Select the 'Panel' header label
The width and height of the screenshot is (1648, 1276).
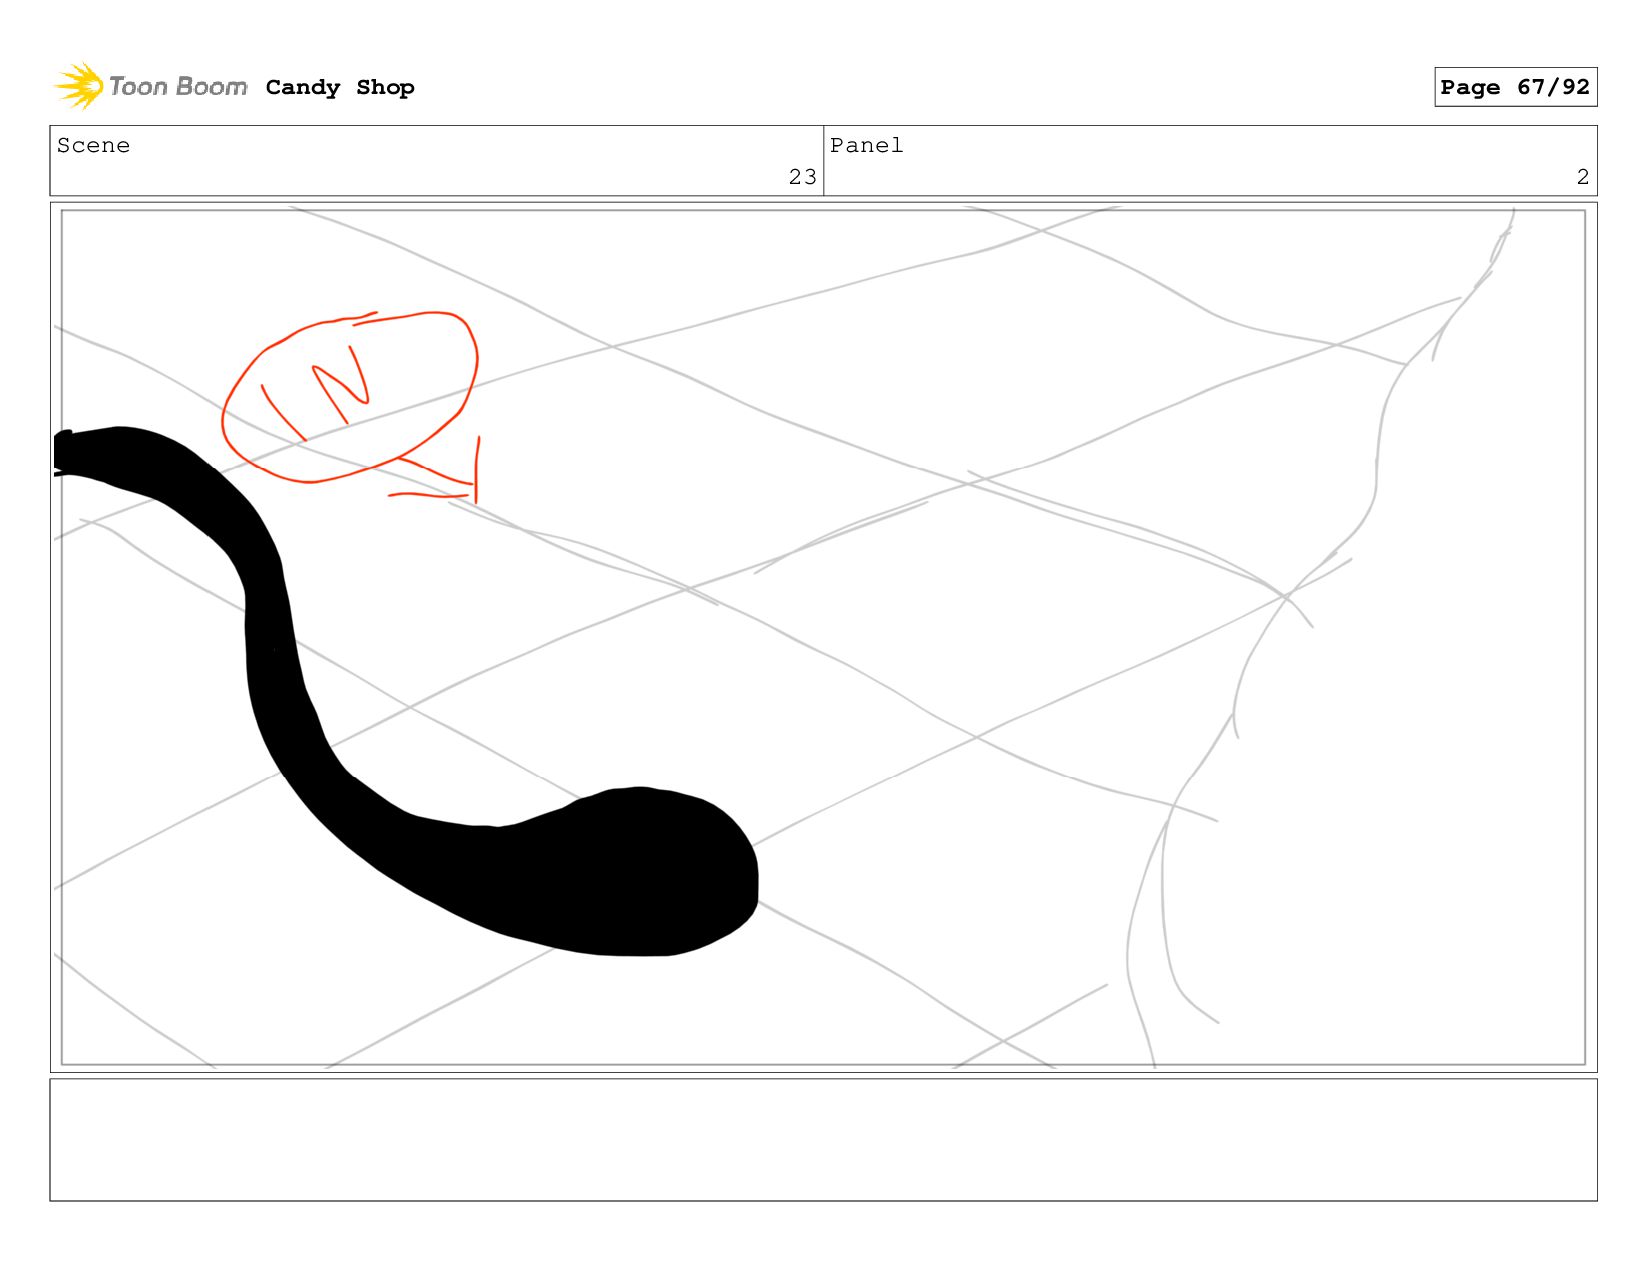(x=866, y=145)
